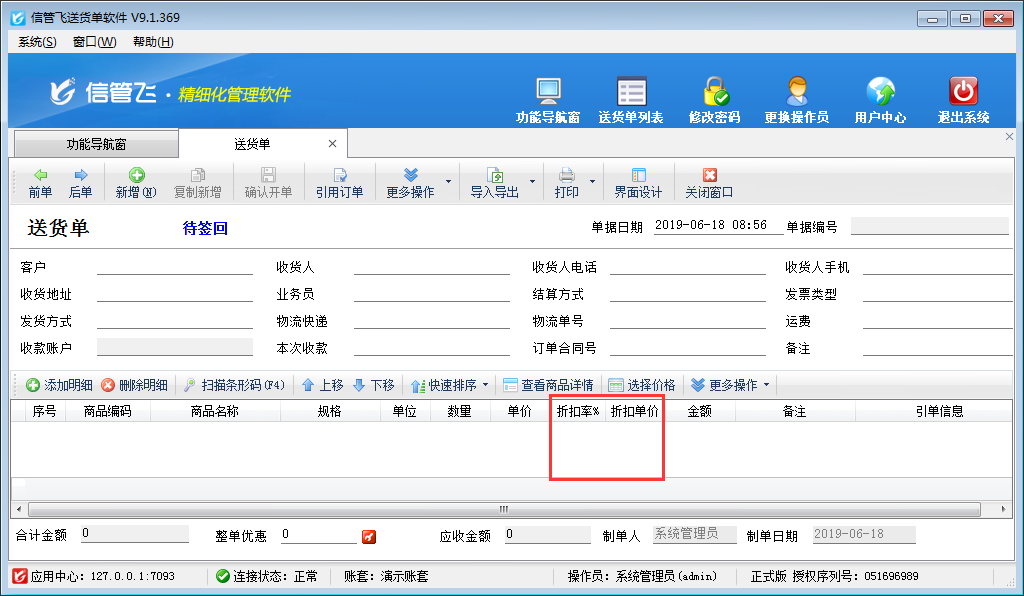Open the 系统(S) menu

coord(37,41)
